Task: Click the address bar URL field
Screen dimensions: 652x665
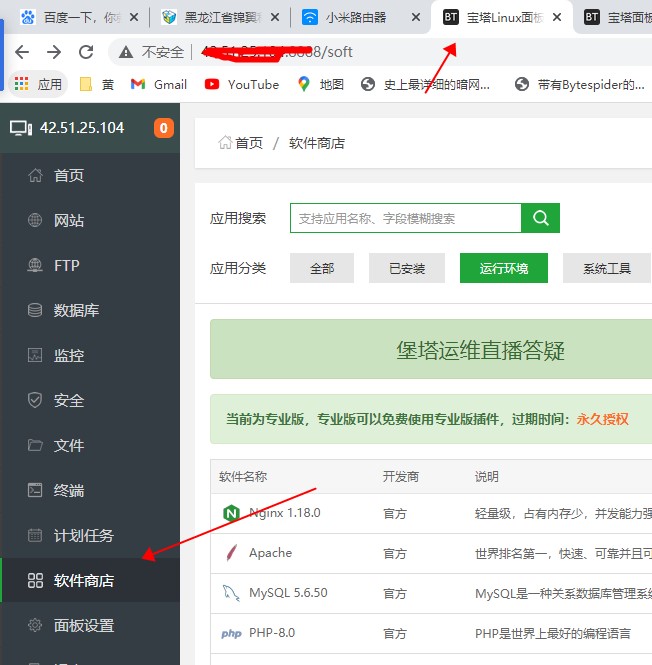Action: pos(382,52)
